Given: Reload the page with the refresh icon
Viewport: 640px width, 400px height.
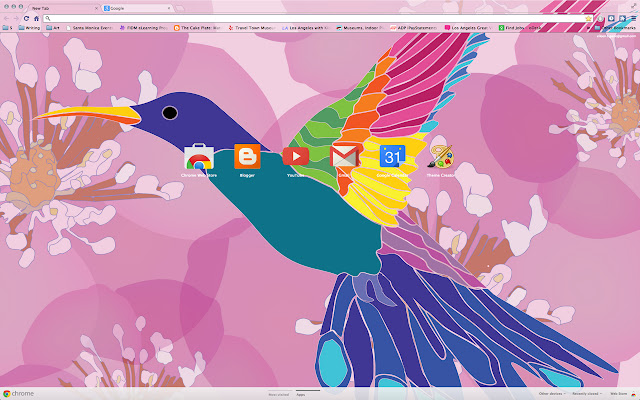Looking at the screenshot, I should [x=26, y=18].
